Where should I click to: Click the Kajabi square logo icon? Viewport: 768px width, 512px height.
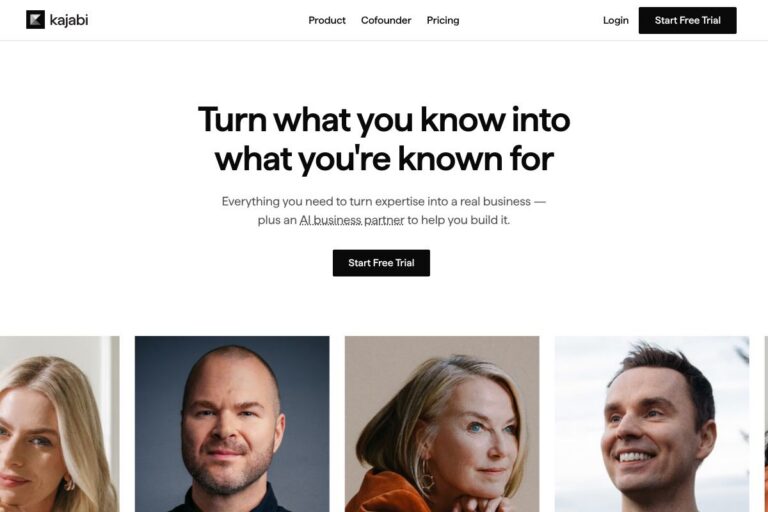coord(35,20)
